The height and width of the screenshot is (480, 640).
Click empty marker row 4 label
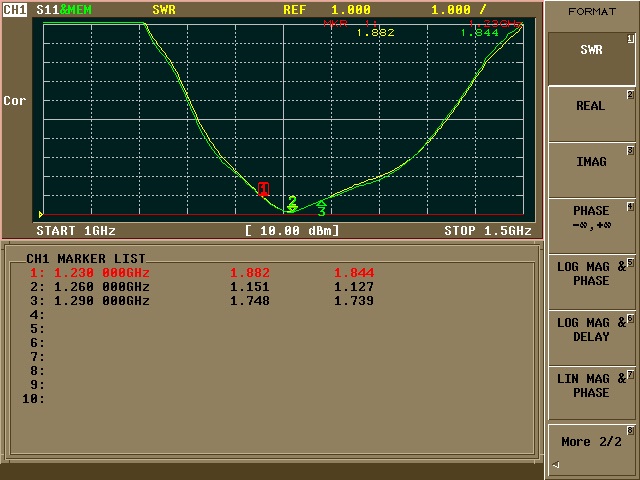point(37,315)
